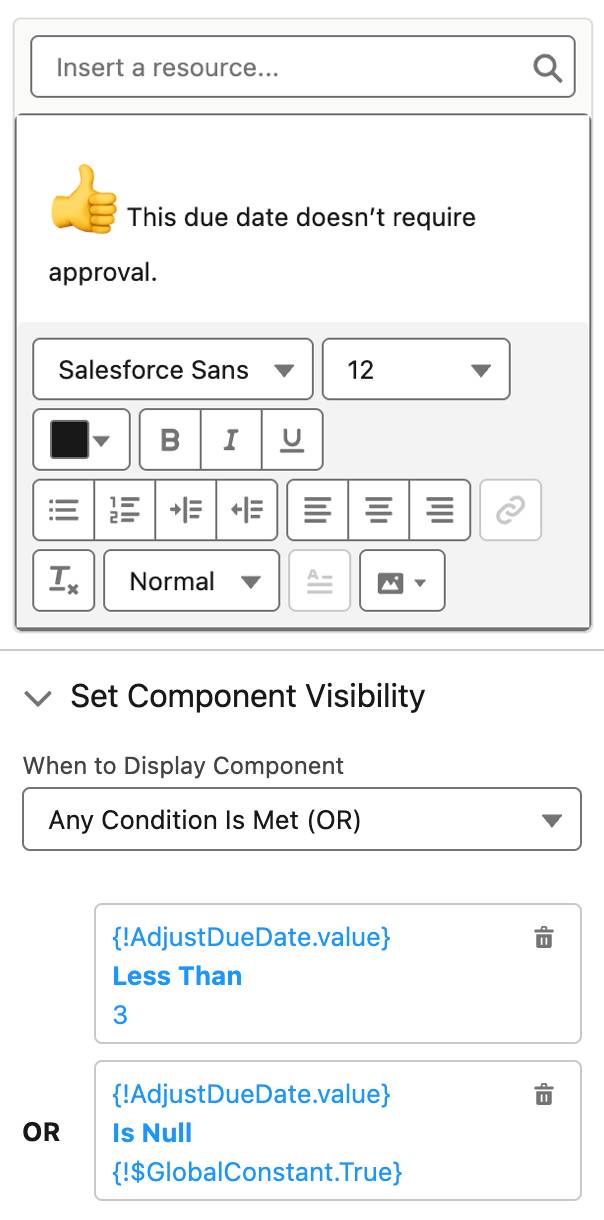Open the font color picker dropdown

coord(81,439)
